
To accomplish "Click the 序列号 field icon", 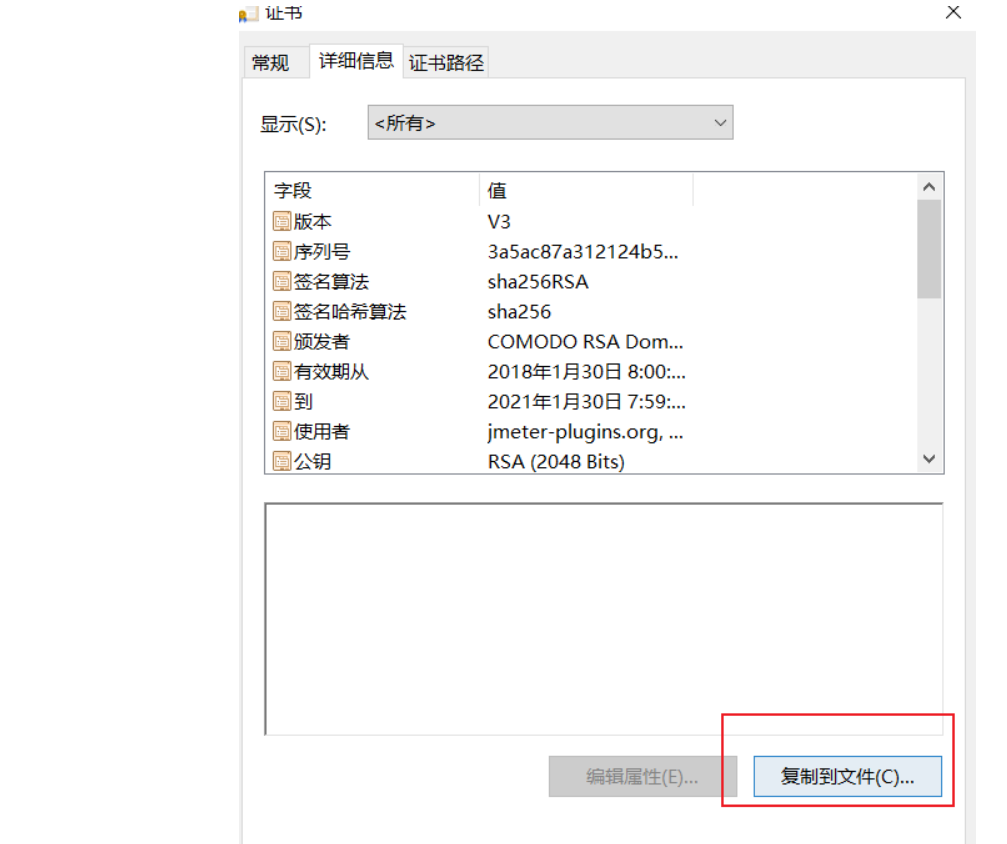I will (x=281, y=251).
